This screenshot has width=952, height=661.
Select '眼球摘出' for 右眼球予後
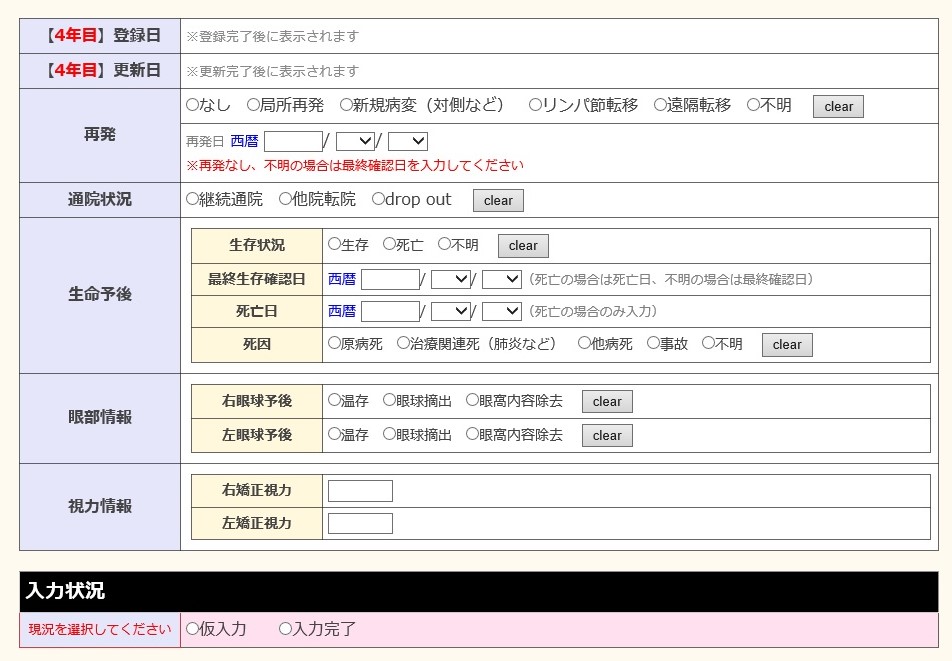tap(389, 400)
